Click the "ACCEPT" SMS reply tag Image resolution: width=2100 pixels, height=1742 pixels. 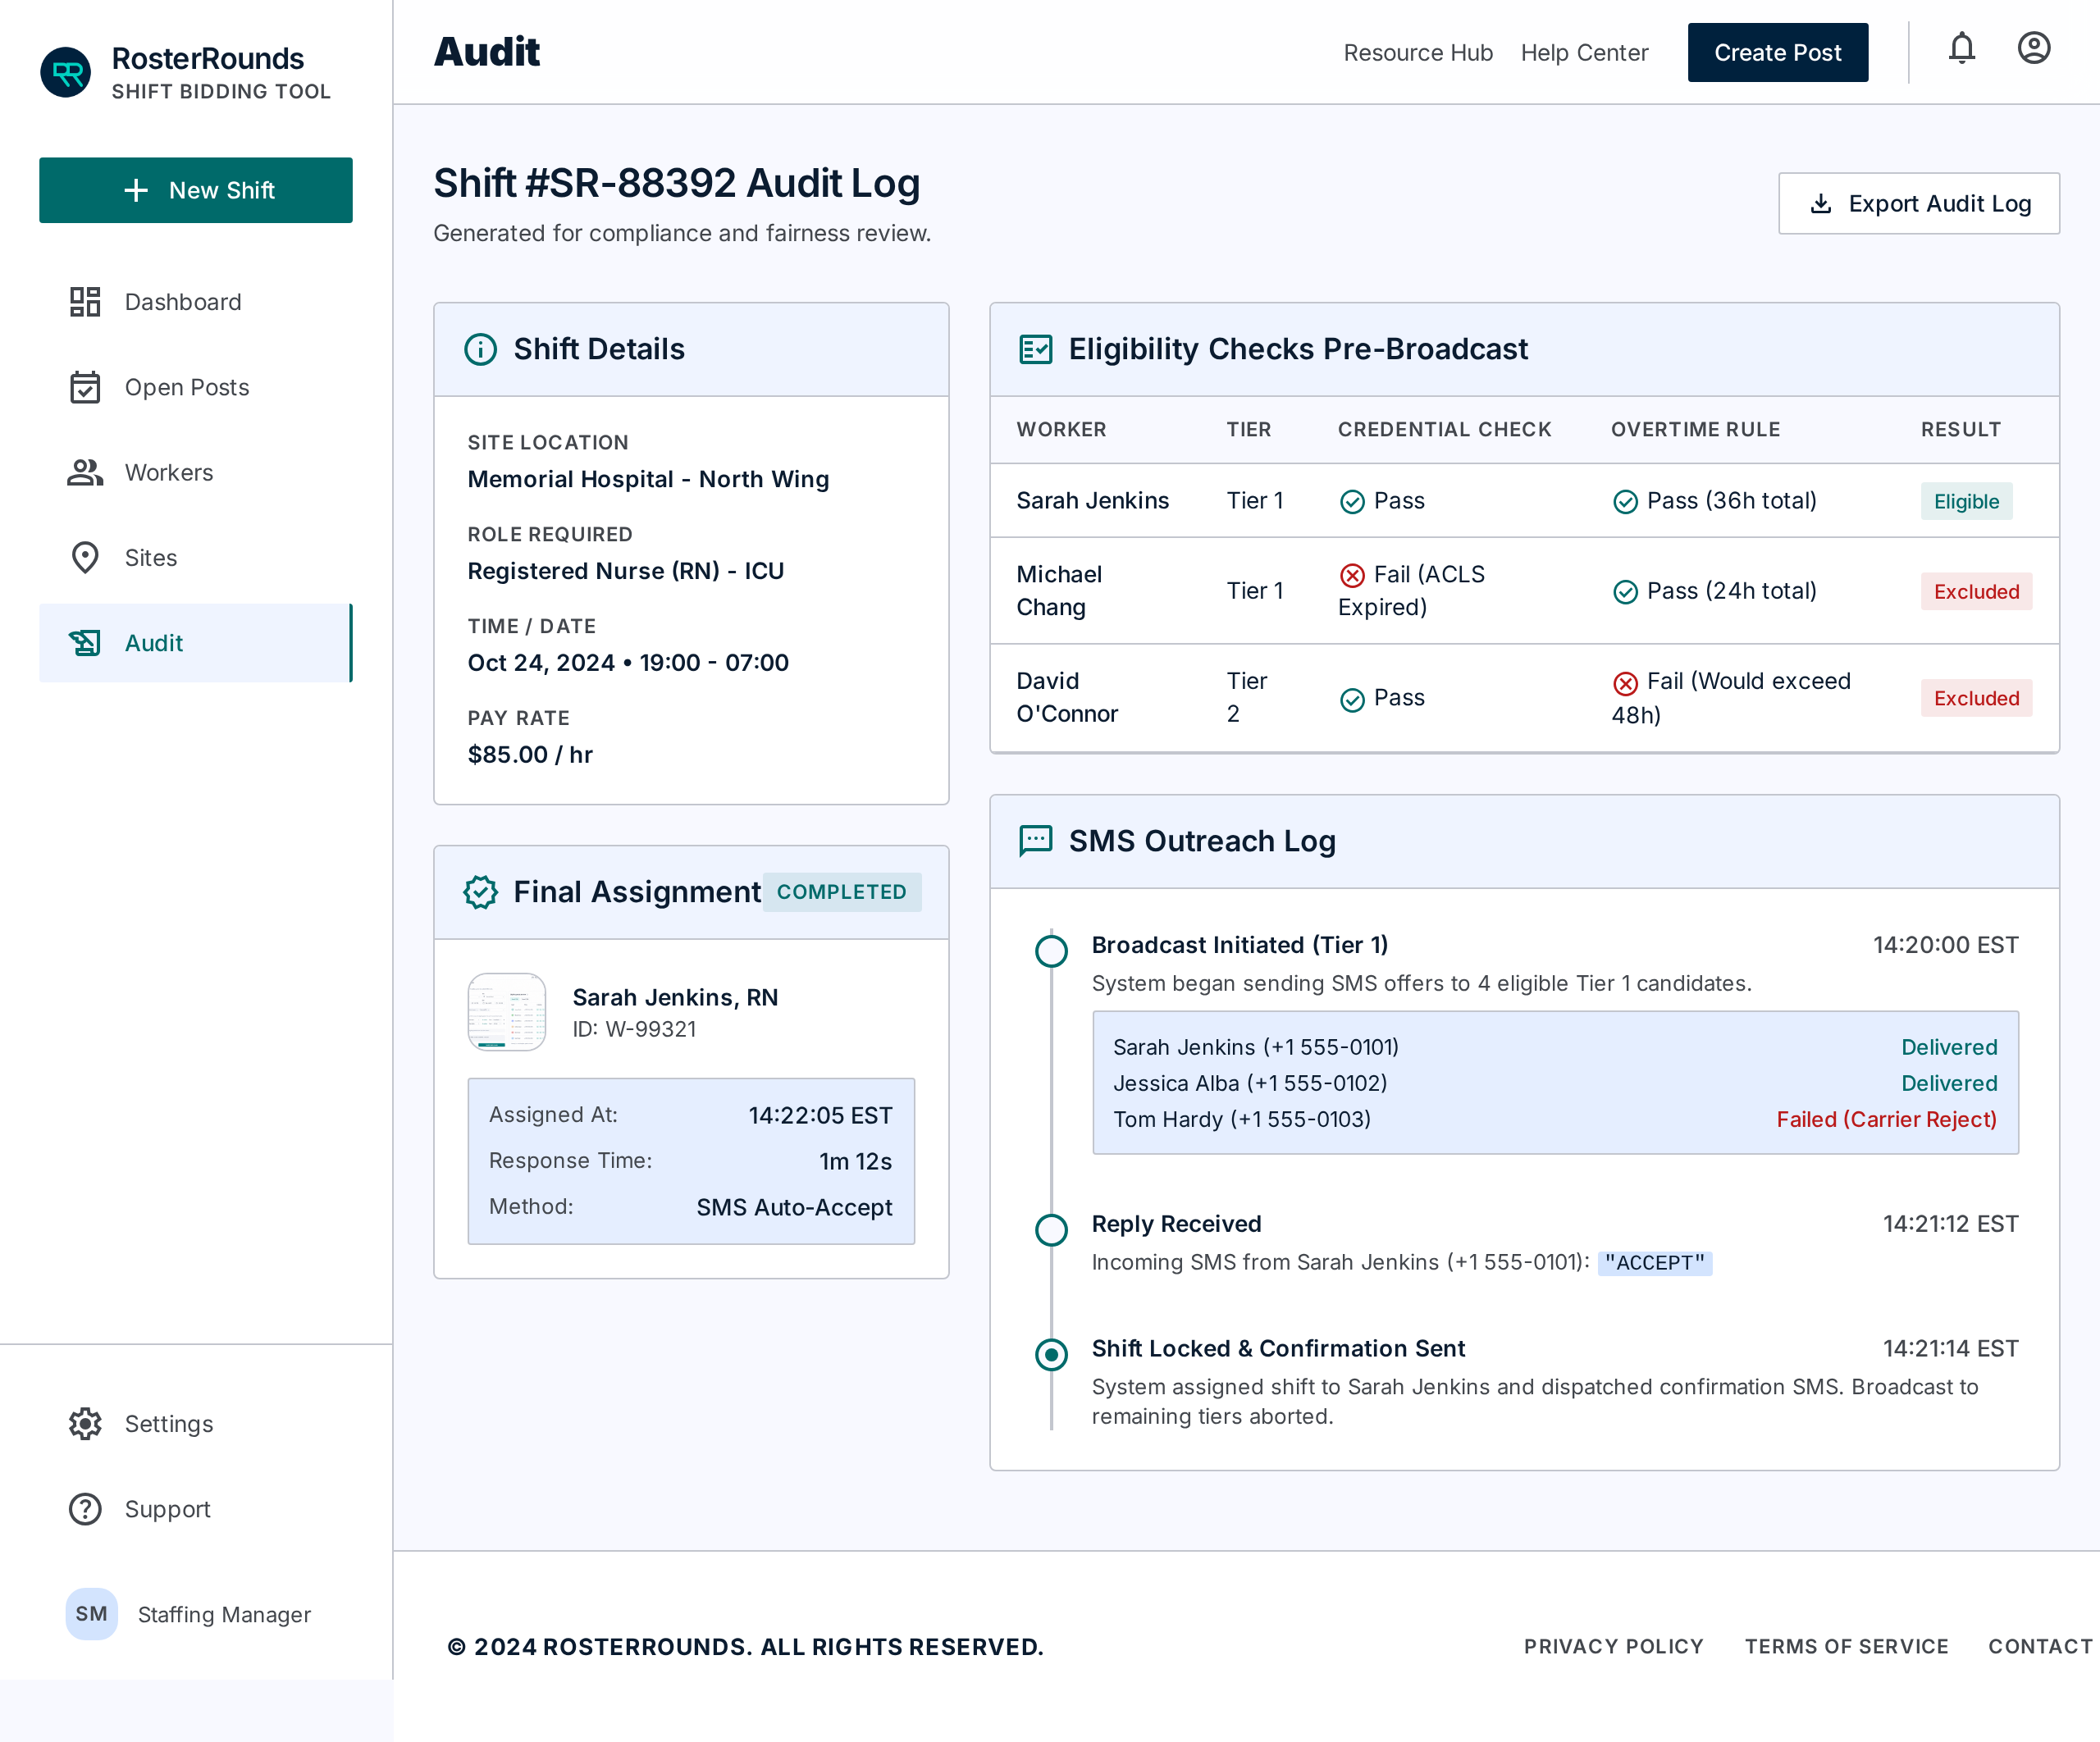[x=1654, y=1263]
